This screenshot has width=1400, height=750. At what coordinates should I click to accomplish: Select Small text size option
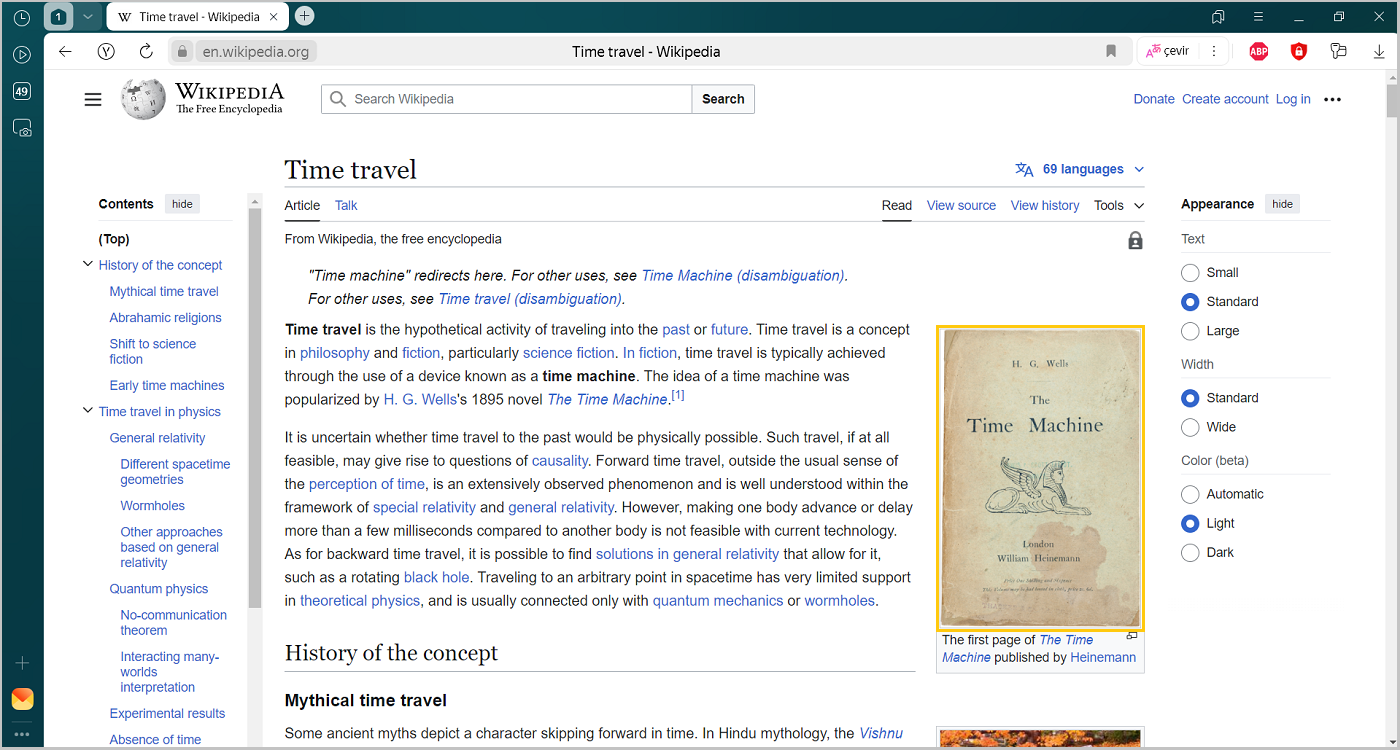1190,273
